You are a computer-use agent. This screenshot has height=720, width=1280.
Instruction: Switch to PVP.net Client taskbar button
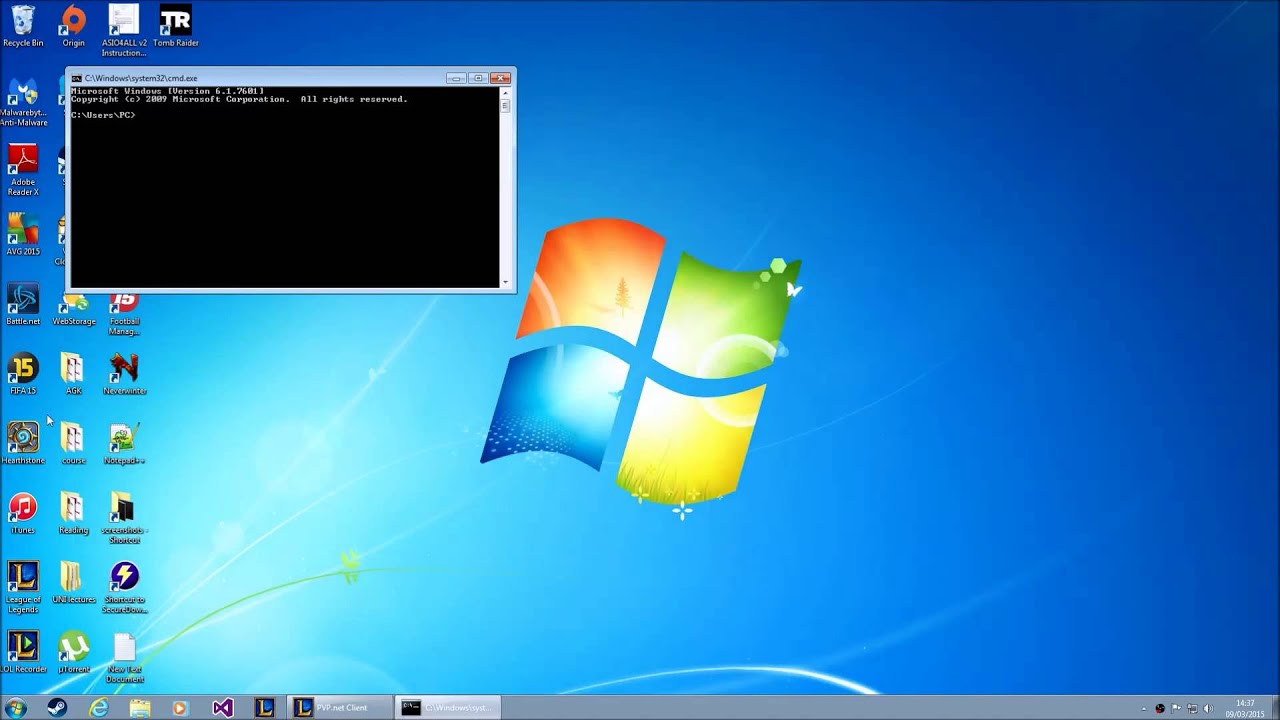340,708
